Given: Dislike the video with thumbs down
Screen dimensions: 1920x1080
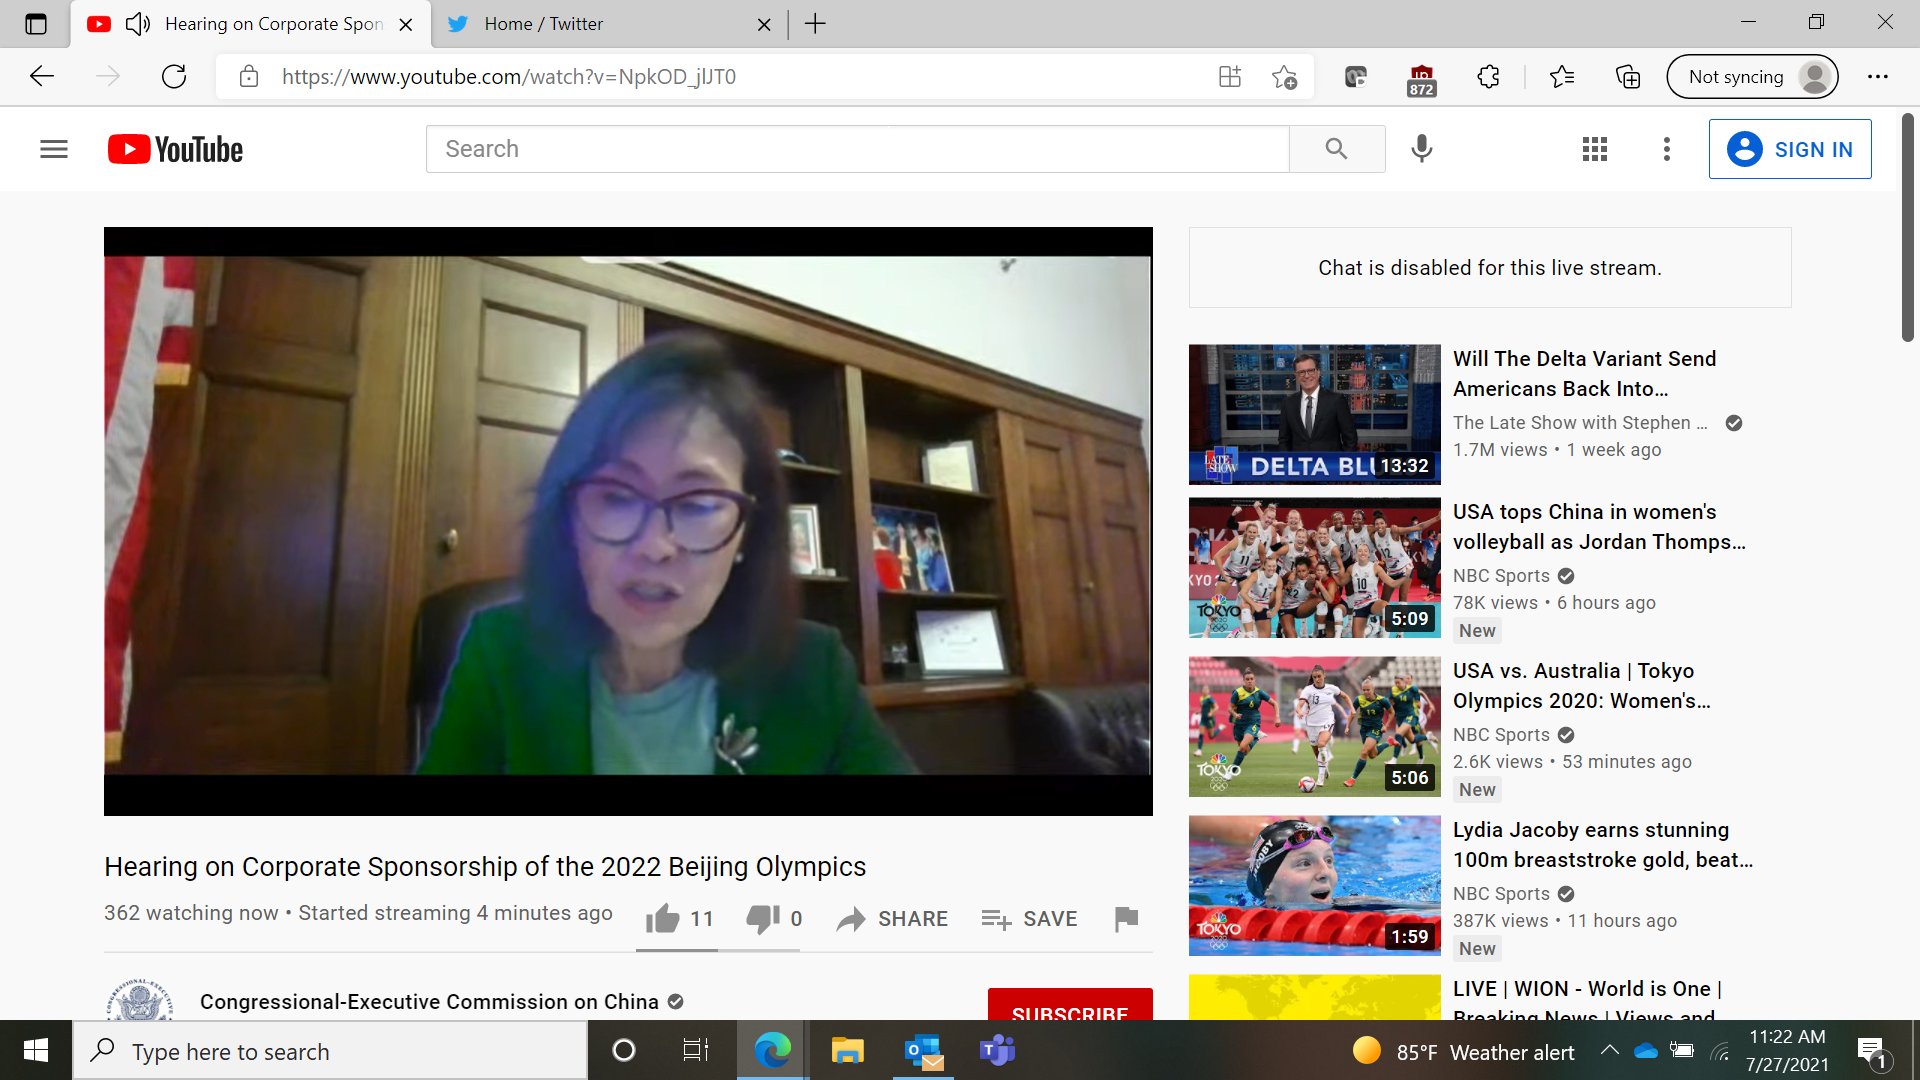Looking at the screenshot, I should (x=762, y=918).
